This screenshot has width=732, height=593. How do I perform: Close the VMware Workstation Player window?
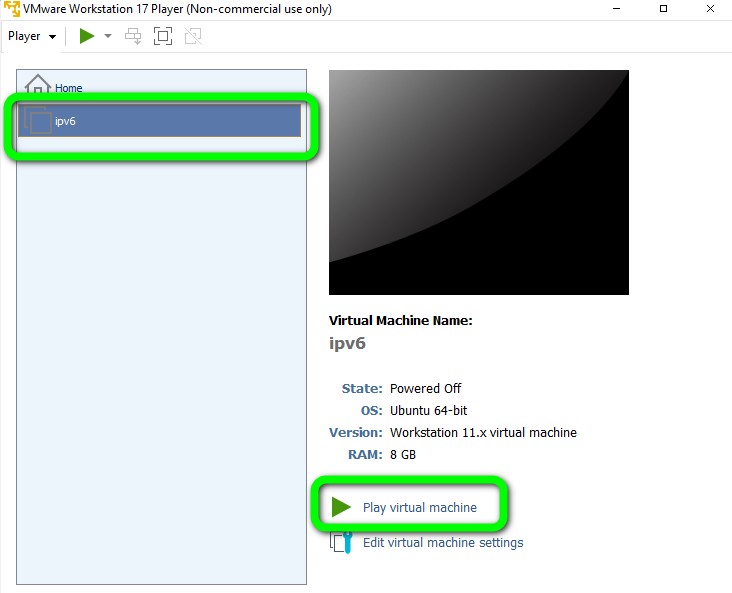709,9
